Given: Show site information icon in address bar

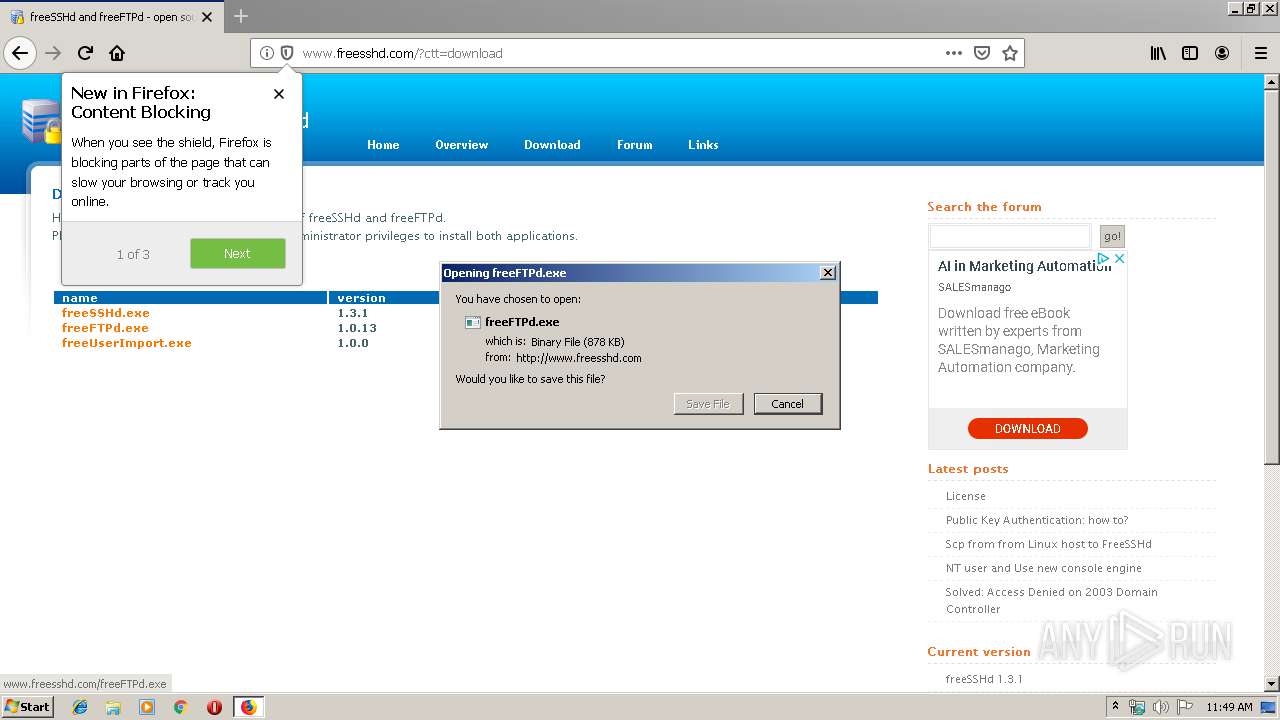Looking at the screenshot, I should pos(267,53).
